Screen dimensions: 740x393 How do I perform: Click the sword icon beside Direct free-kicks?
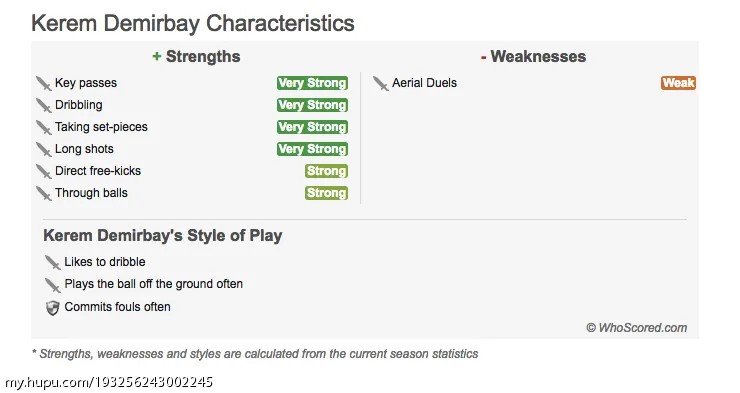coord(43,172)
